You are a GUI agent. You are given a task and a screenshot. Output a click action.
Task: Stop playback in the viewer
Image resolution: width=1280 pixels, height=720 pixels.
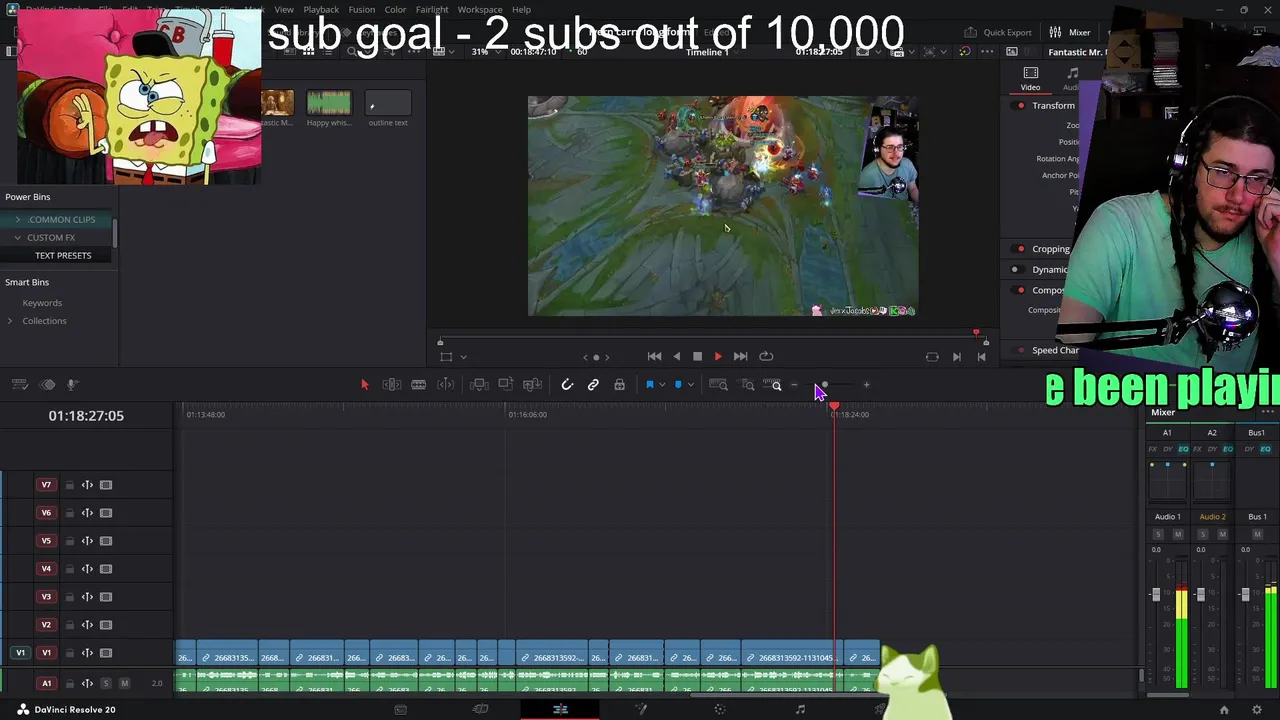tap(697, 356)
